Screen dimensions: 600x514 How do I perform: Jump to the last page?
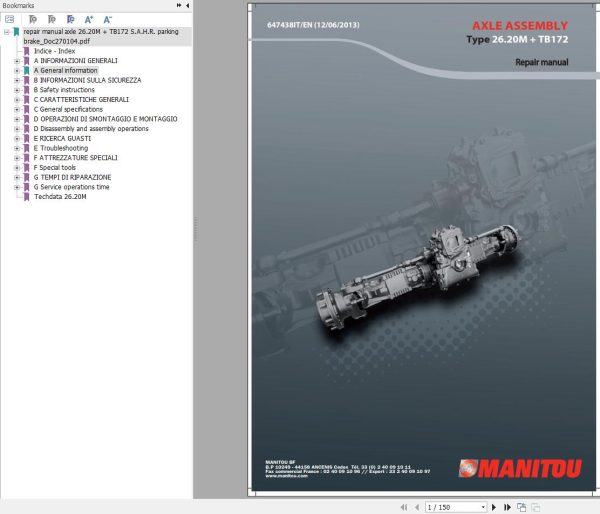click(507, 507)
